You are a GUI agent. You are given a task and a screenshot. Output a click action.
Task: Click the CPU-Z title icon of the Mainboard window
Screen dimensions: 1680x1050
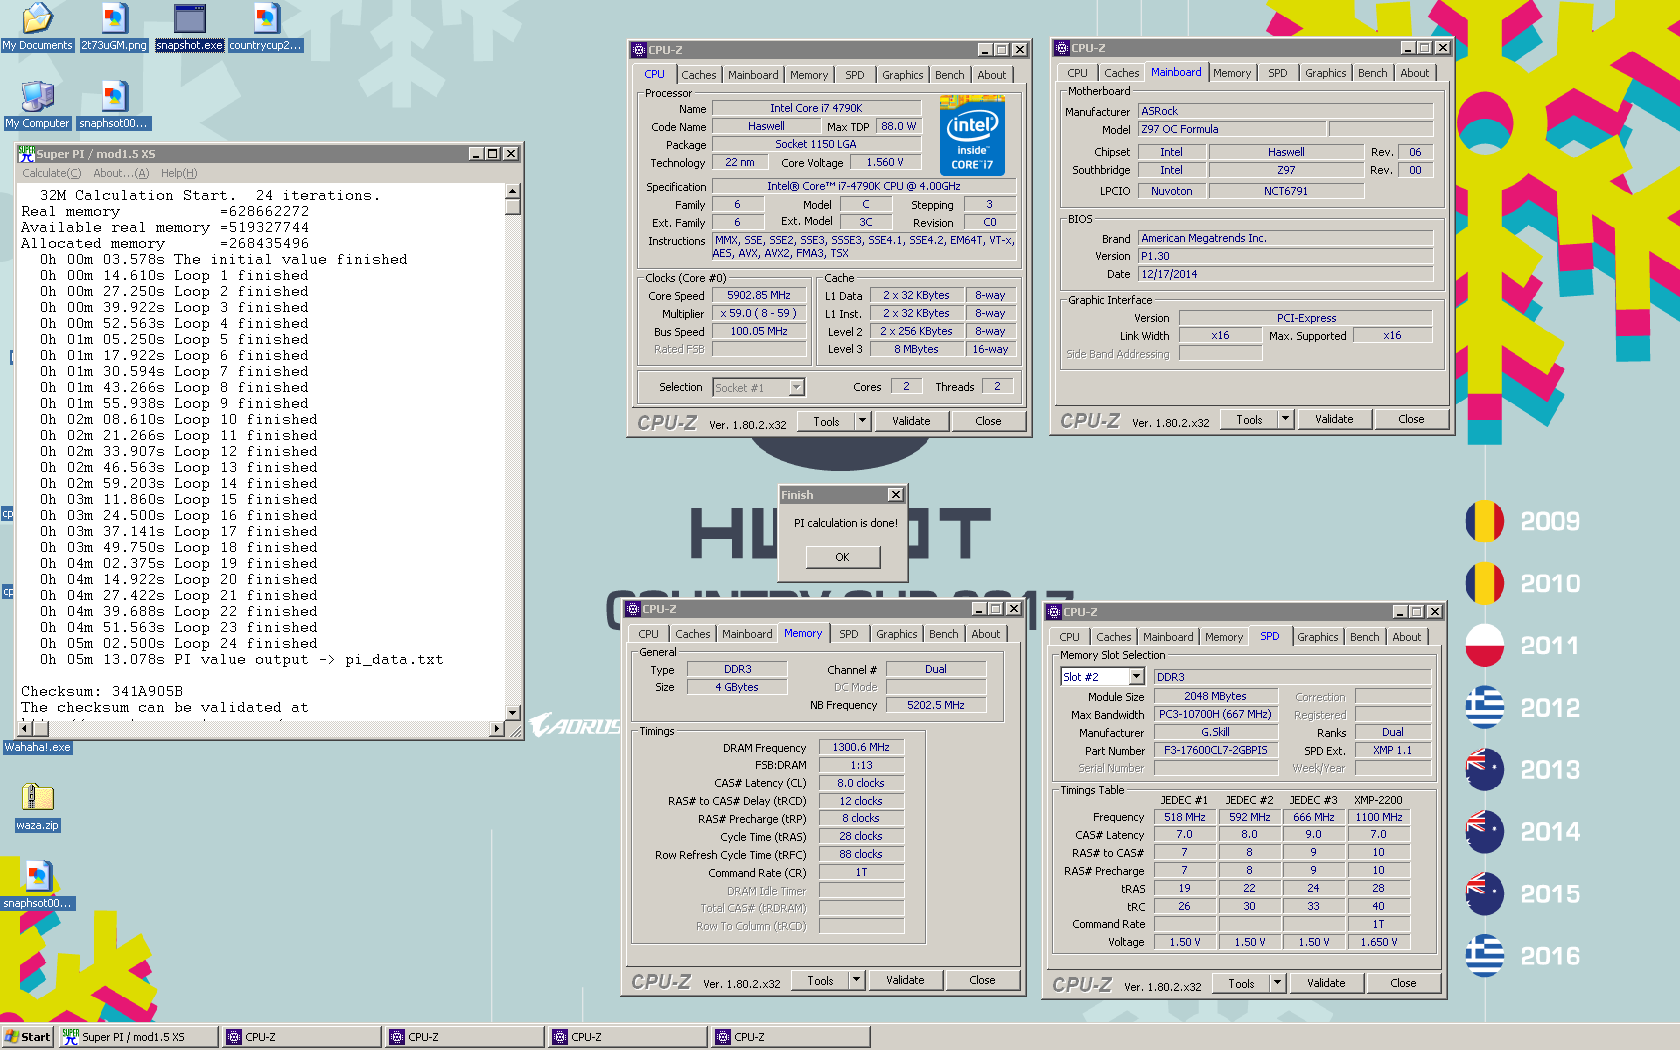[1062, 48]
